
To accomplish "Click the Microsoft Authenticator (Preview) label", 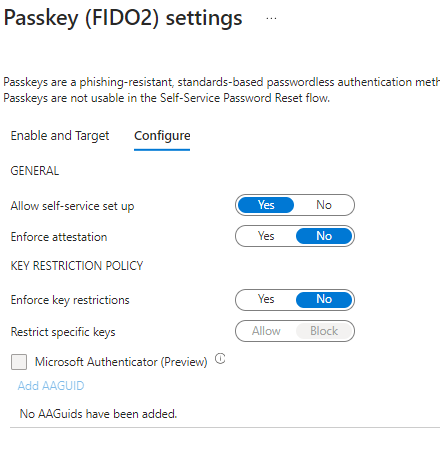I will coord(121,362).
